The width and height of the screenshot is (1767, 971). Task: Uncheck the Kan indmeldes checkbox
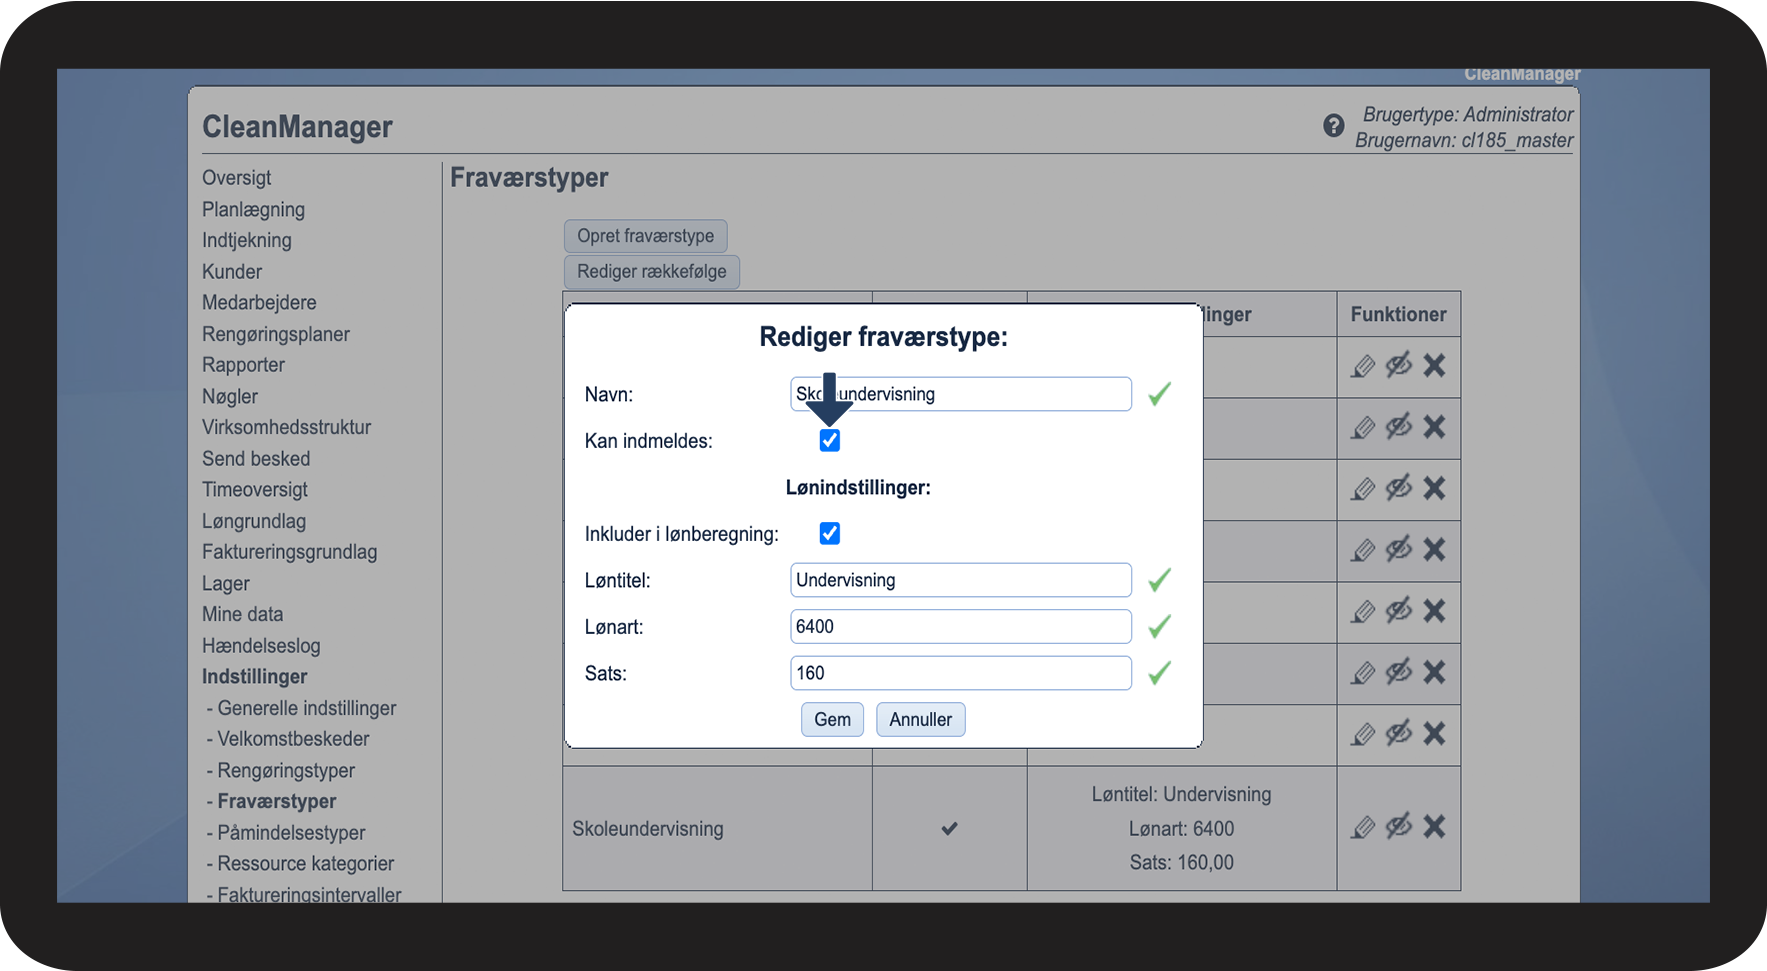click(x=830, y=441)
